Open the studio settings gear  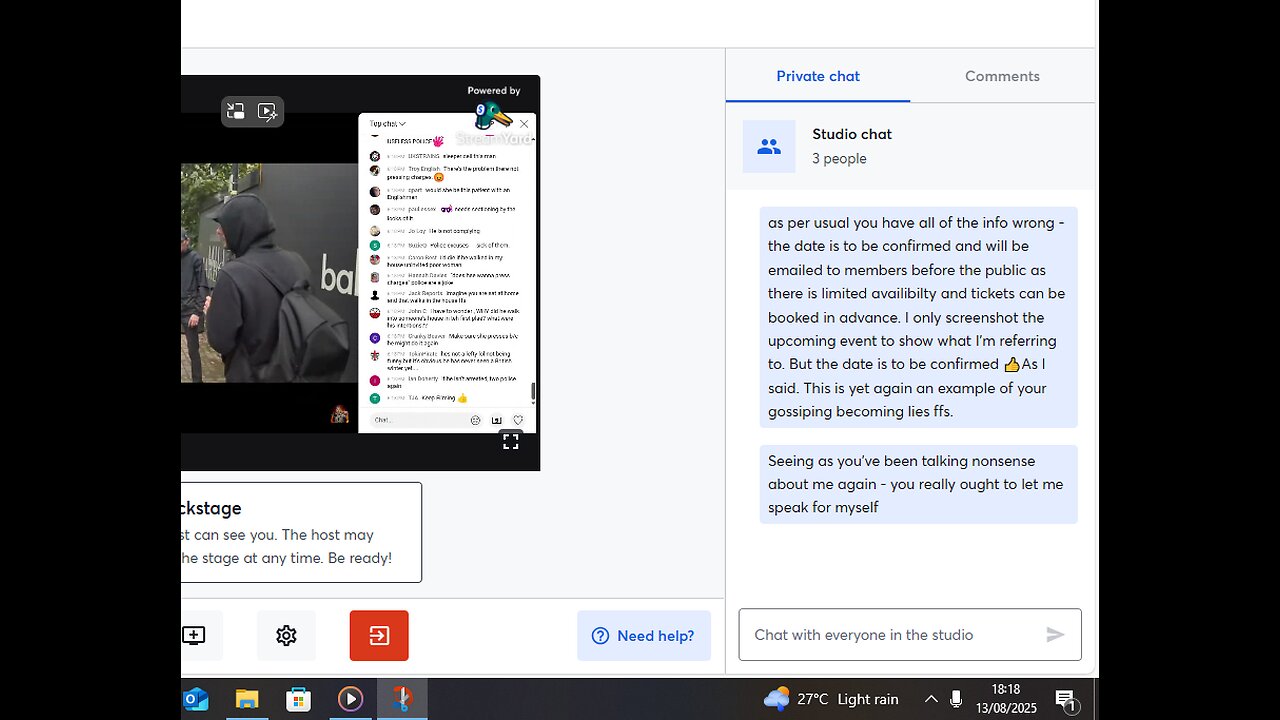286,635
